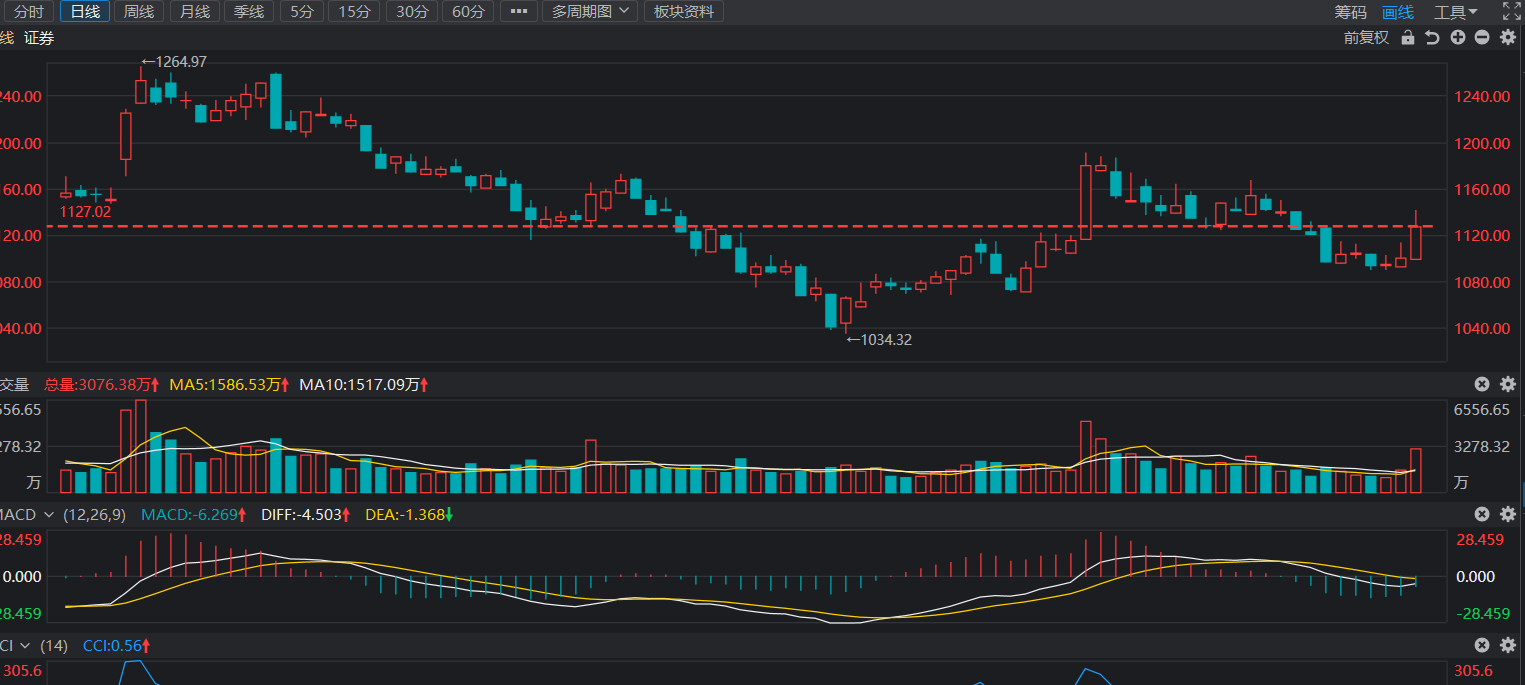Toggle the 筹码 chip distribution view
Viewport: 1525px width, 685px height.
1350,12
